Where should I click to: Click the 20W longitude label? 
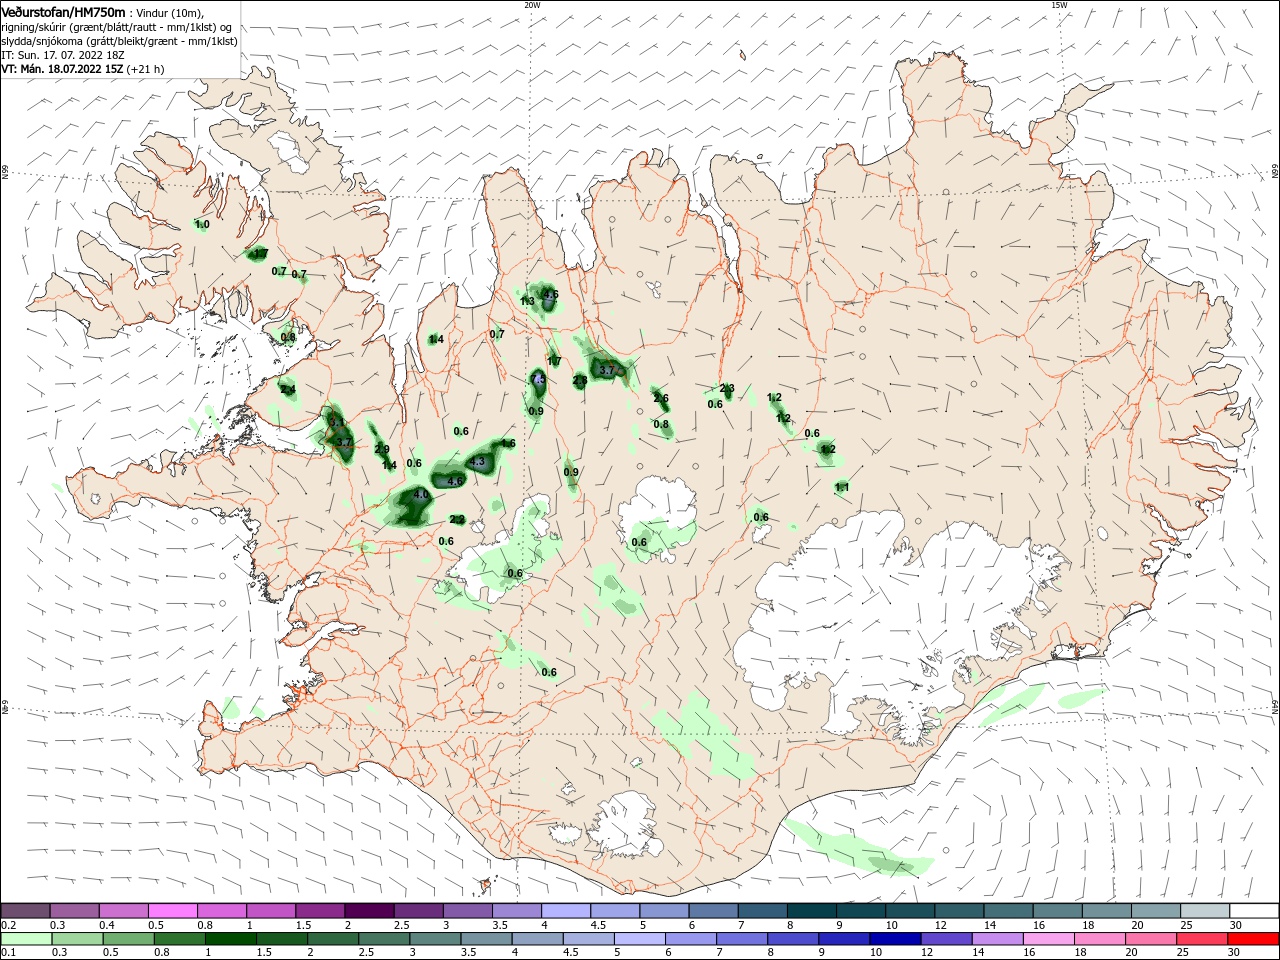click(532, 5)
